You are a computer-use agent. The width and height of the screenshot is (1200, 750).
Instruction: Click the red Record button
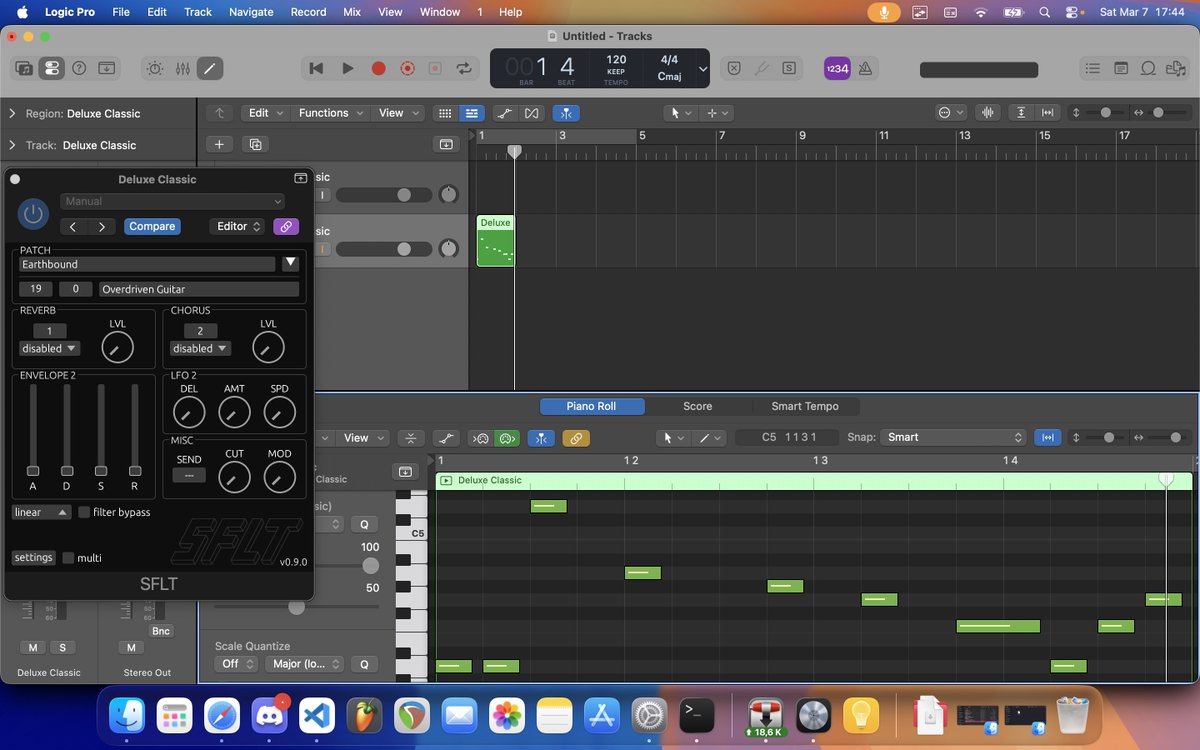pyautogui.click(x=378, y=69)
